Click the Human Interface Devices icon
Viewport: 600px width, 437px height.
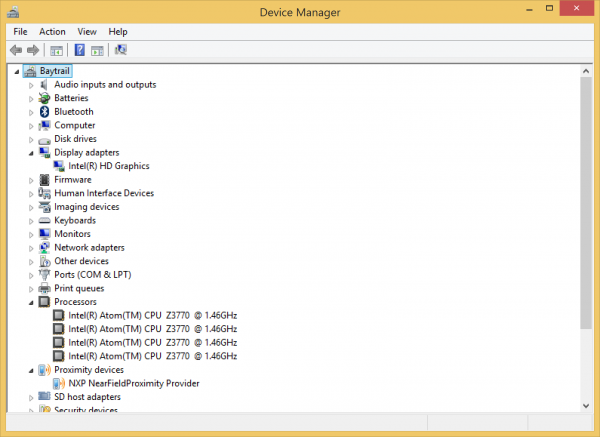(x=44, y=193)
